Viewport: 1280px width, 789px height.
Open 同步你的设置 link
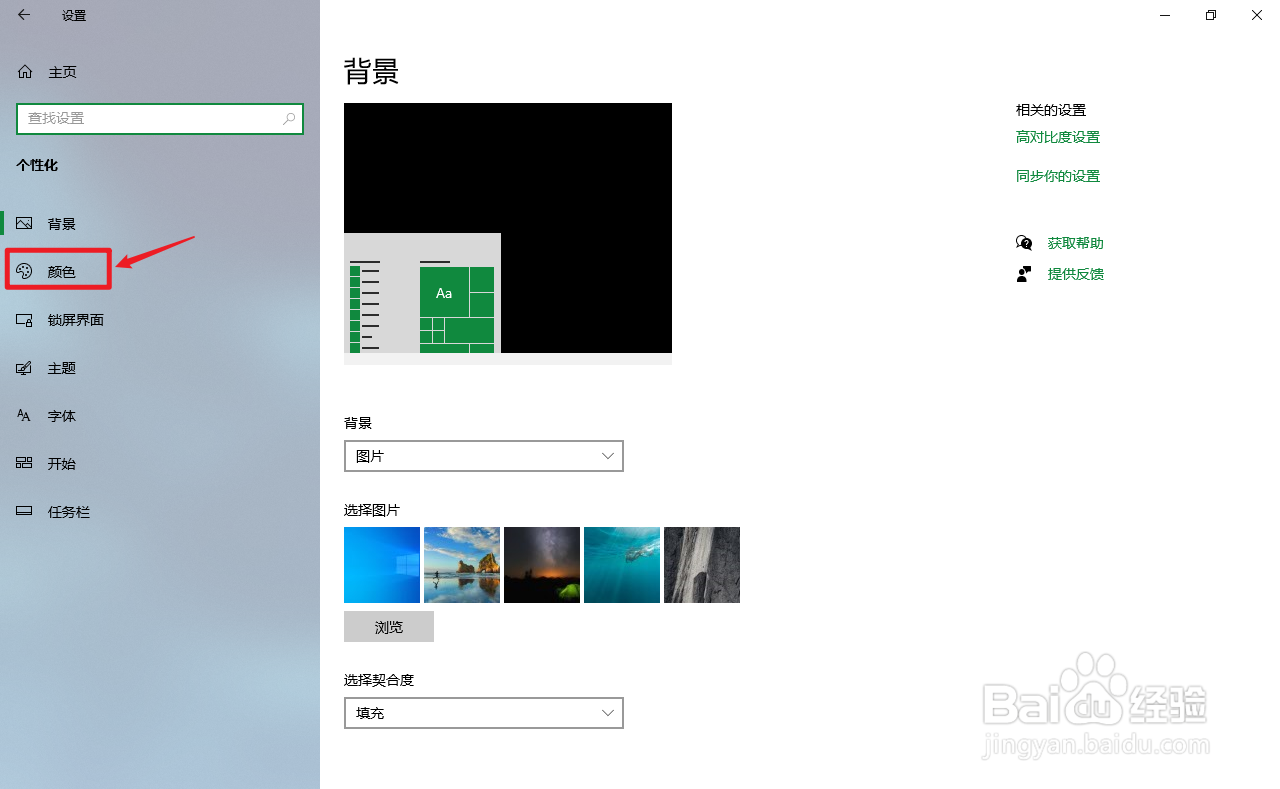pos(1058,176)
